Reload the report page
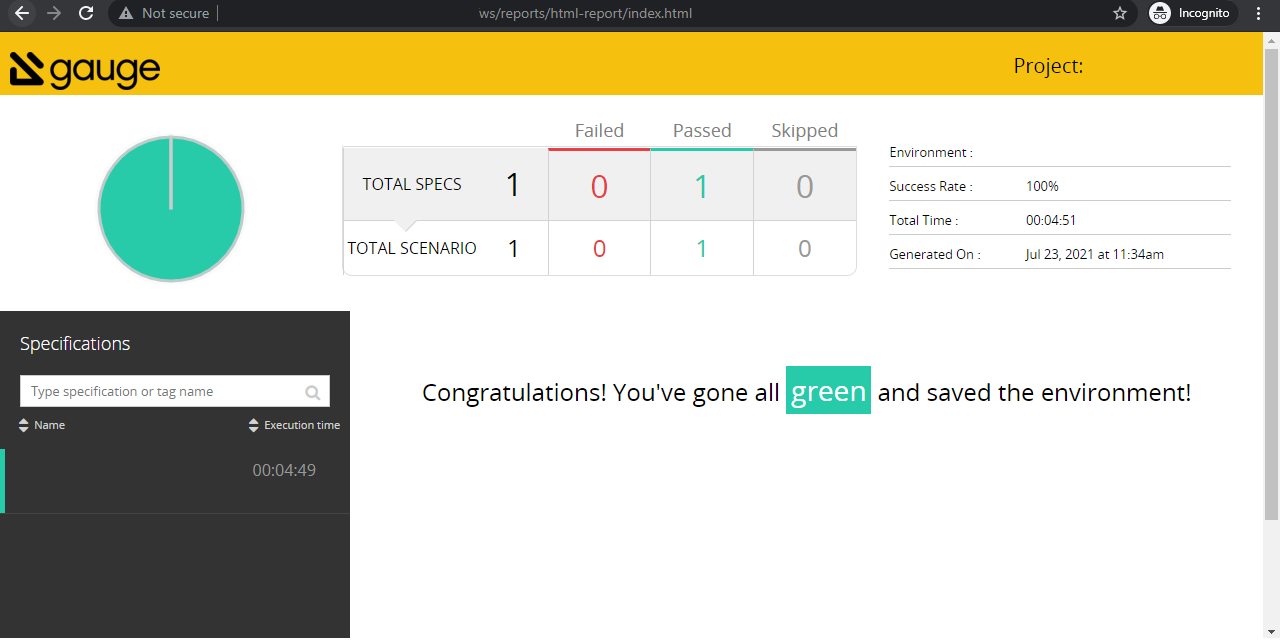This screenshot has width=1280, height=640. pyautogui.click(x=86, y=14)
